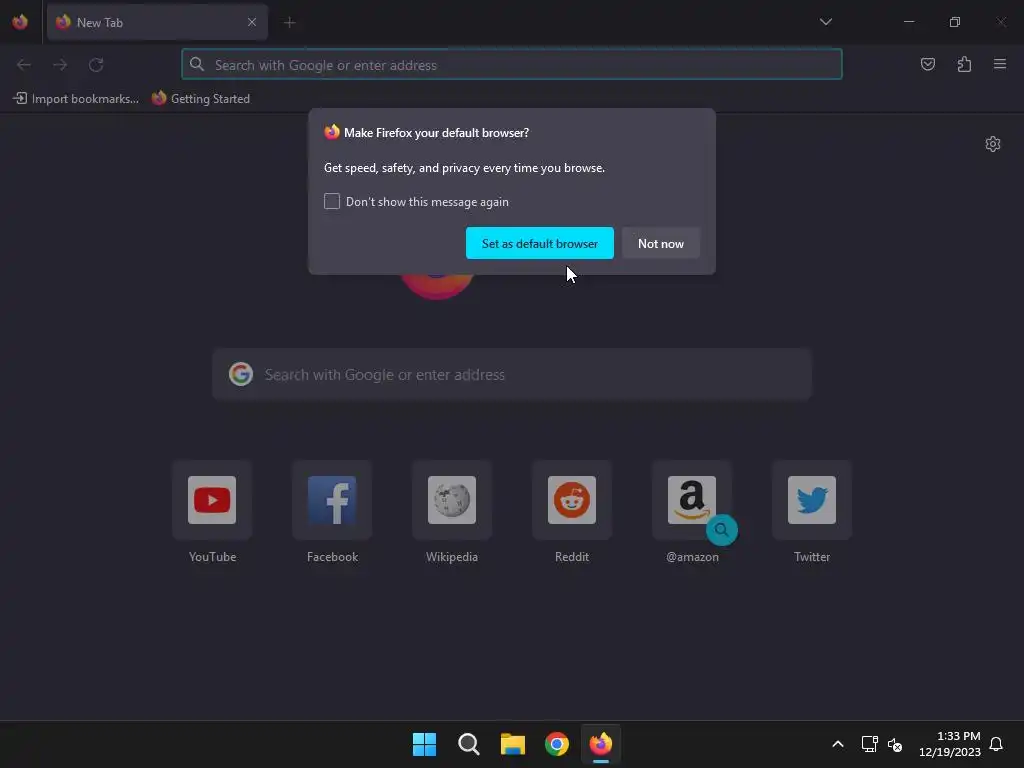Click the search magnifier in the address bar

pos(197,64)
